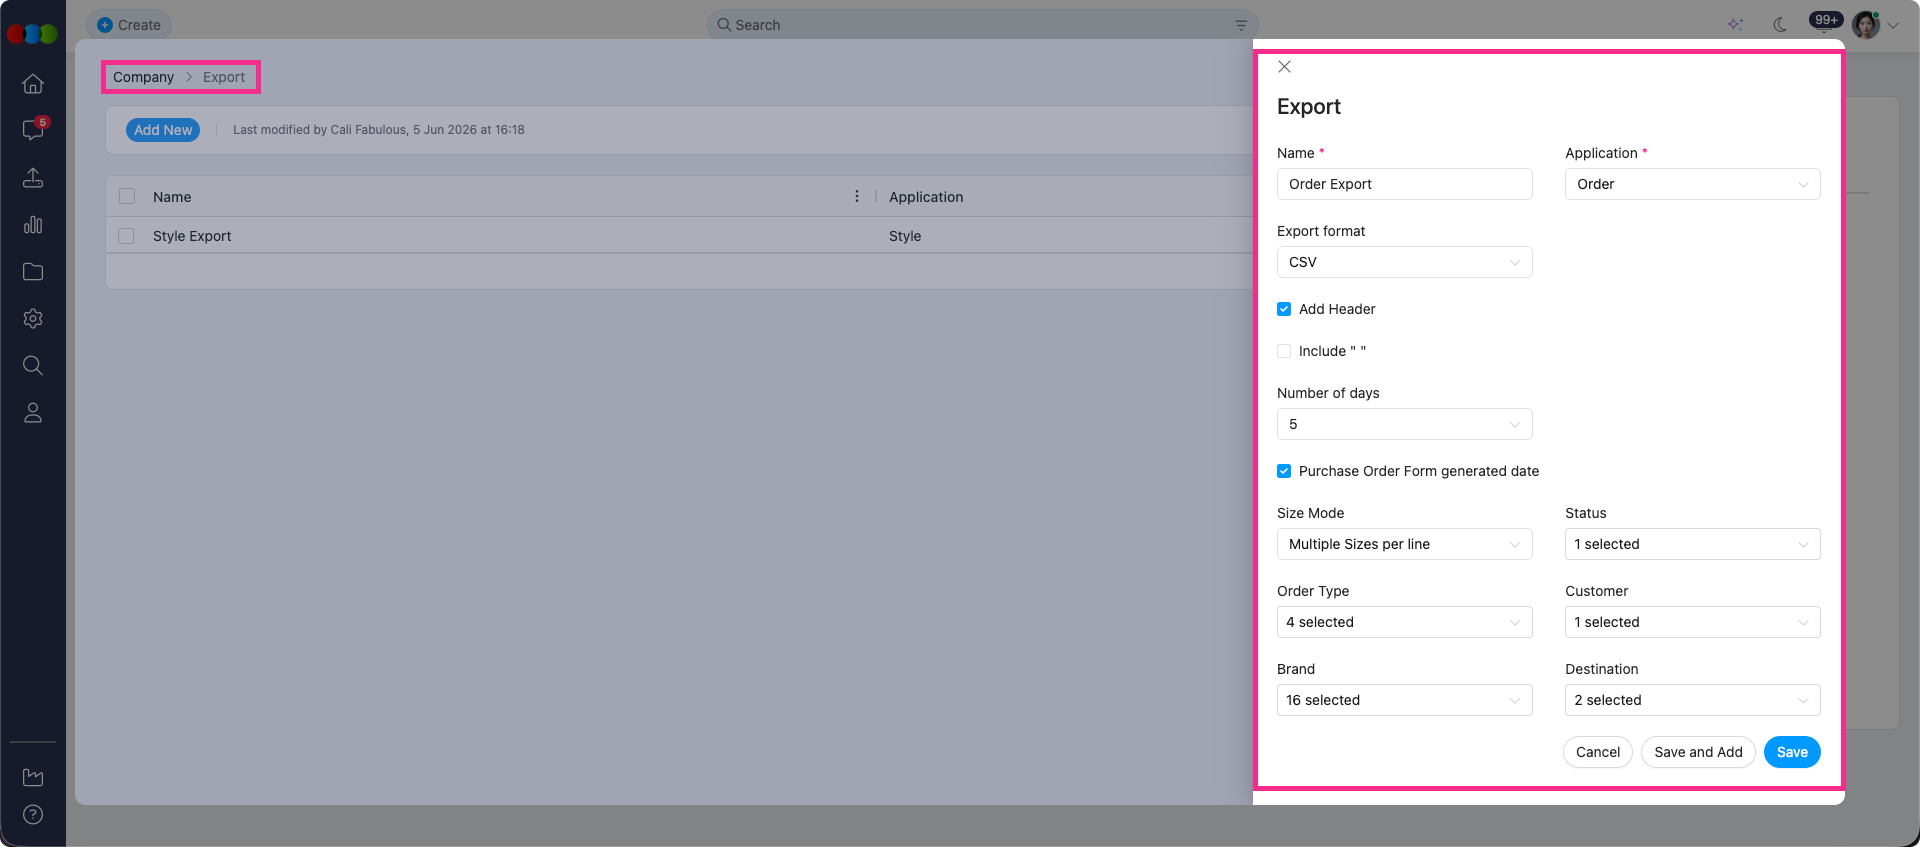The width and height of the screenshot is (1920, 847).
Task: Open the Status dropdown
Action: [1692, 544]
